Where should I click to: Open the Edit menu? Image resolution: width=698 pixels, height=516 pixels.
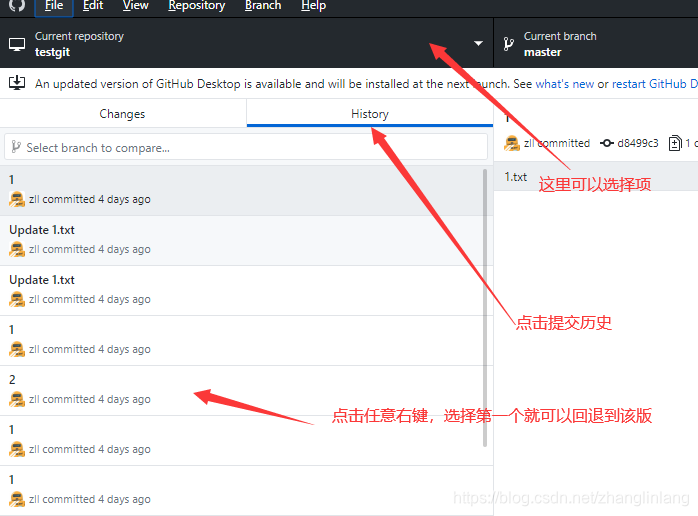93,6
